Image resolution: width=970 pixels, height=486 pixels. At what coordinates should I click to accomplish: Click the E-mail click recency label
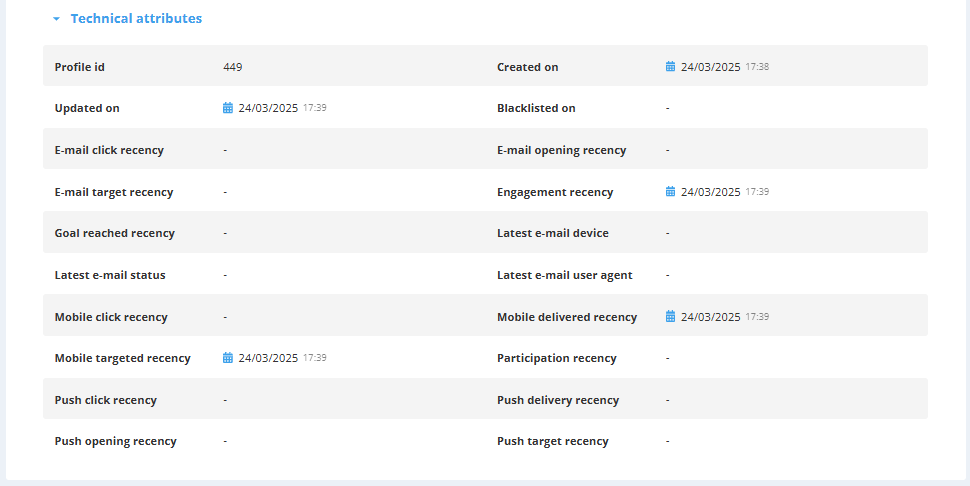[109, 150]
